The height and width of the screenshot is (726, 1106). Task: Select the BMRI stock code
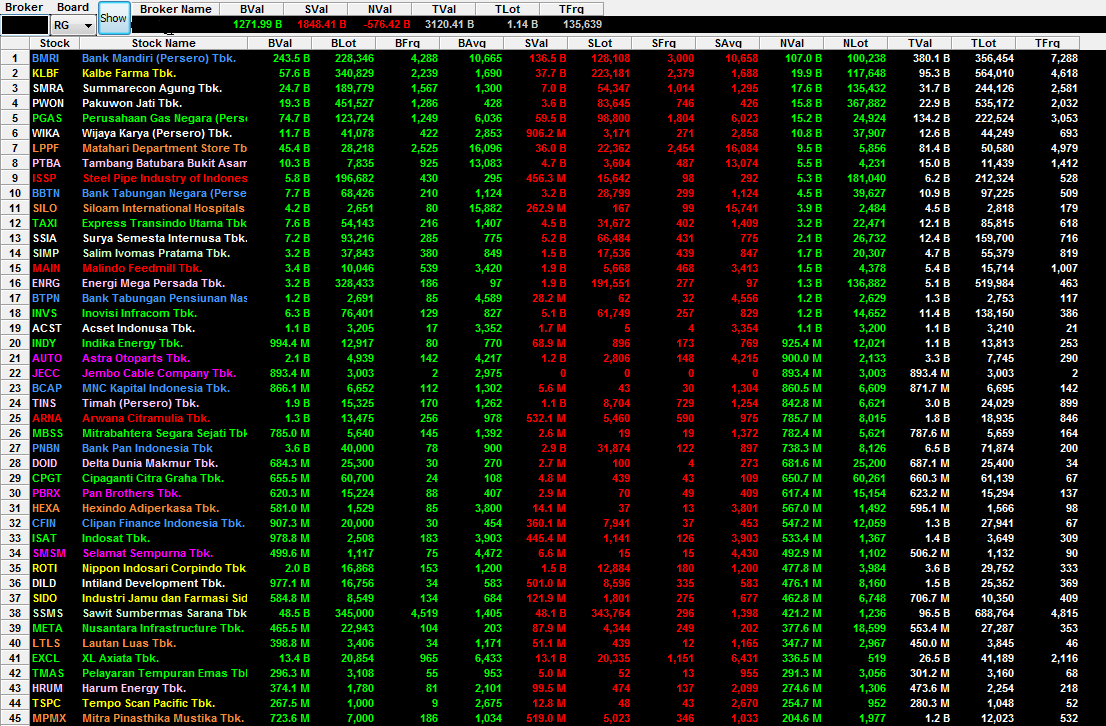[46, 59]
